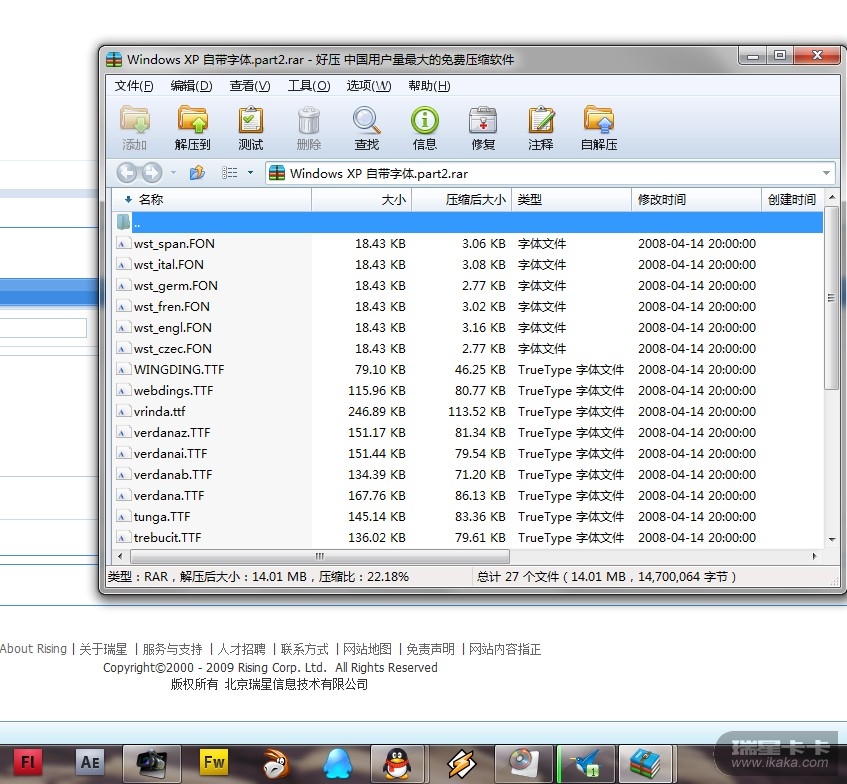The width and height of the screenshot is (847, 784).
Task: Click the stacked books archiver taskbar icon
Action: click(x=646, y=762)
